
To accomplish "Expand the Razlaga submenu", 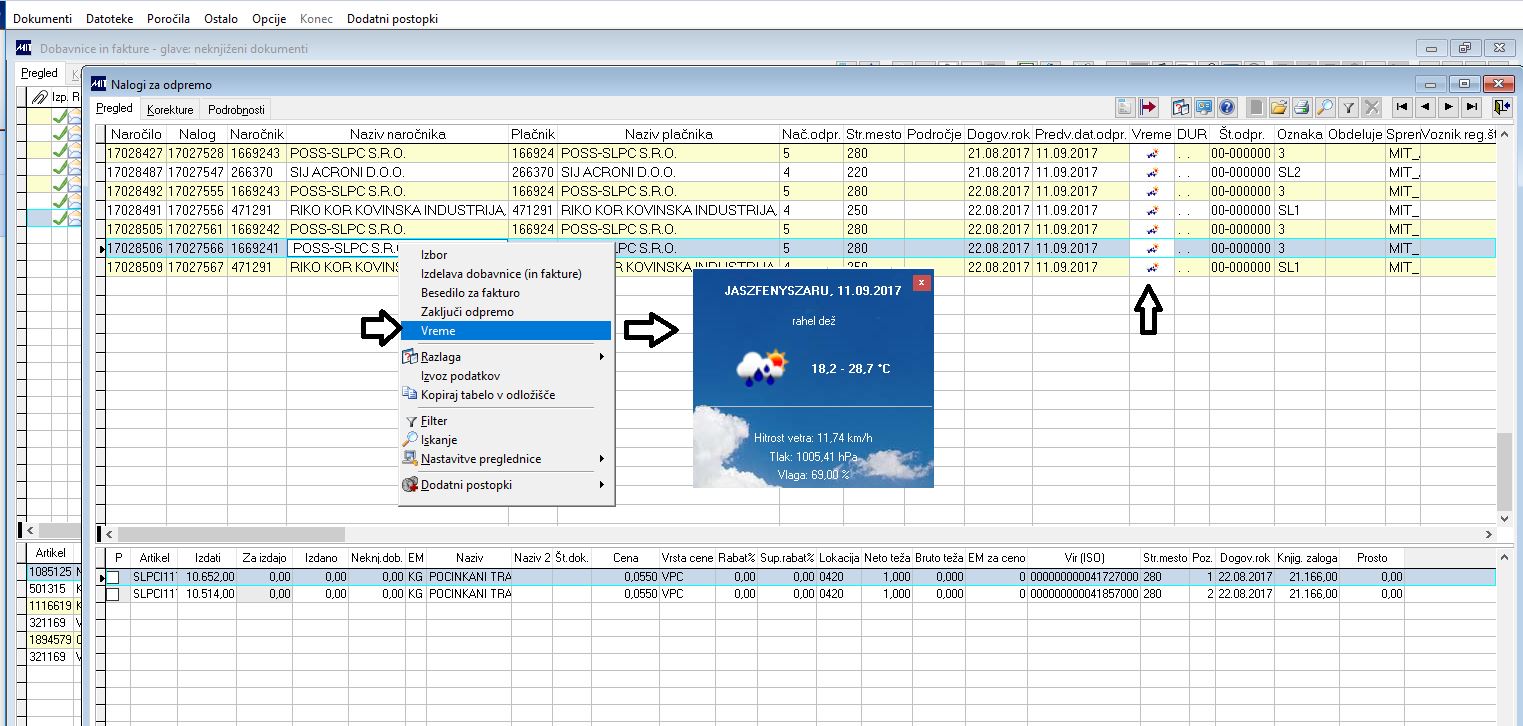I will pyautogui.click(x=505, y=357).
